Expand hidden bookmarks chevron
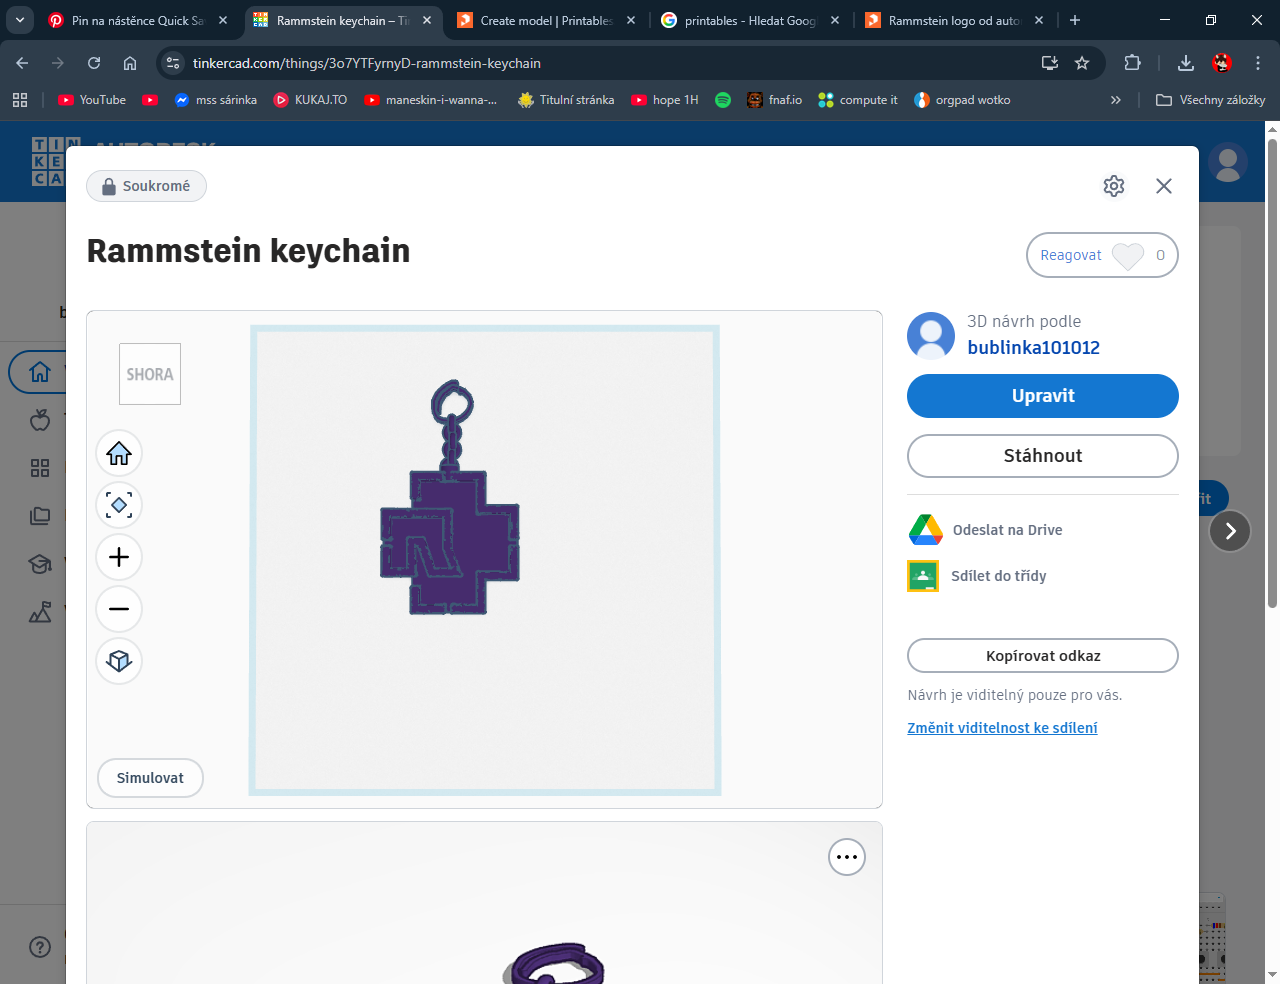1280x984 pixels. pyautogui.click(x=1116, y=100)
